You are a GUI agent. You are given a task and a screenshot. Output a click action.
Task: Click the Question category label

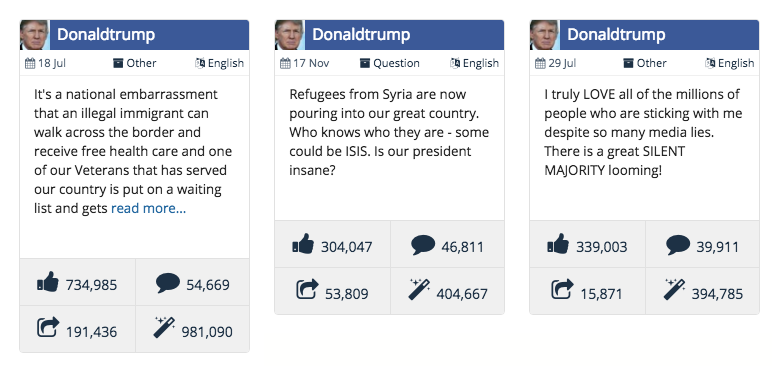coord(396,63)
